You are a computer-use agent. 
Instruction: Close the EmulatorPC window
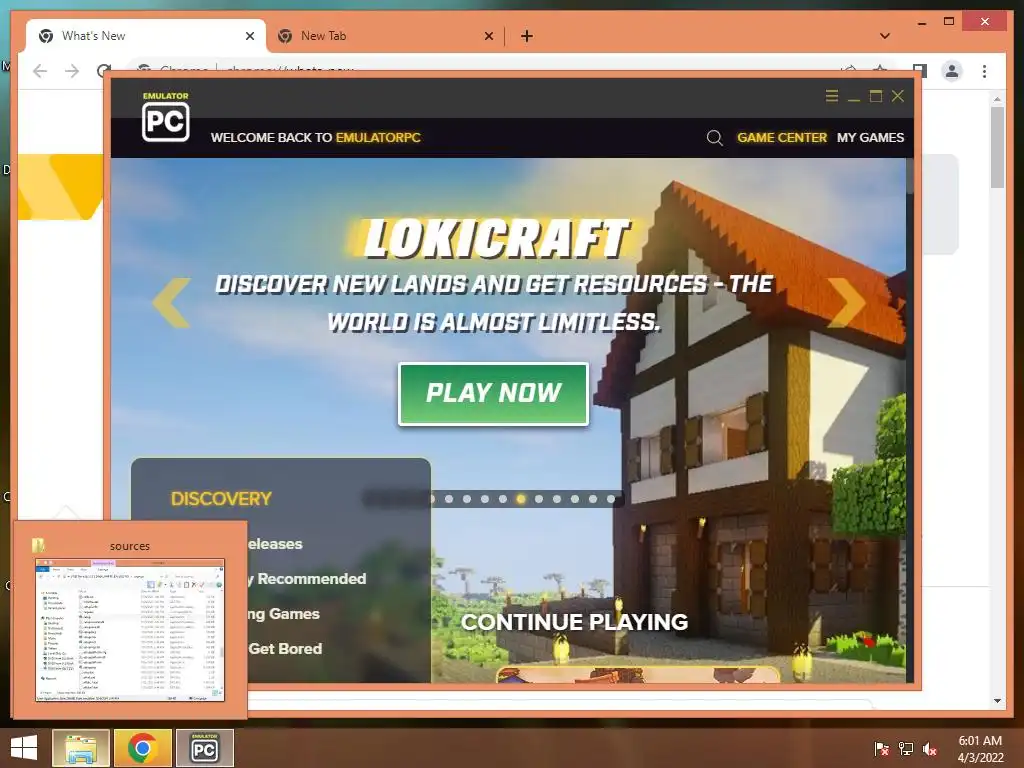pos(898,96)
